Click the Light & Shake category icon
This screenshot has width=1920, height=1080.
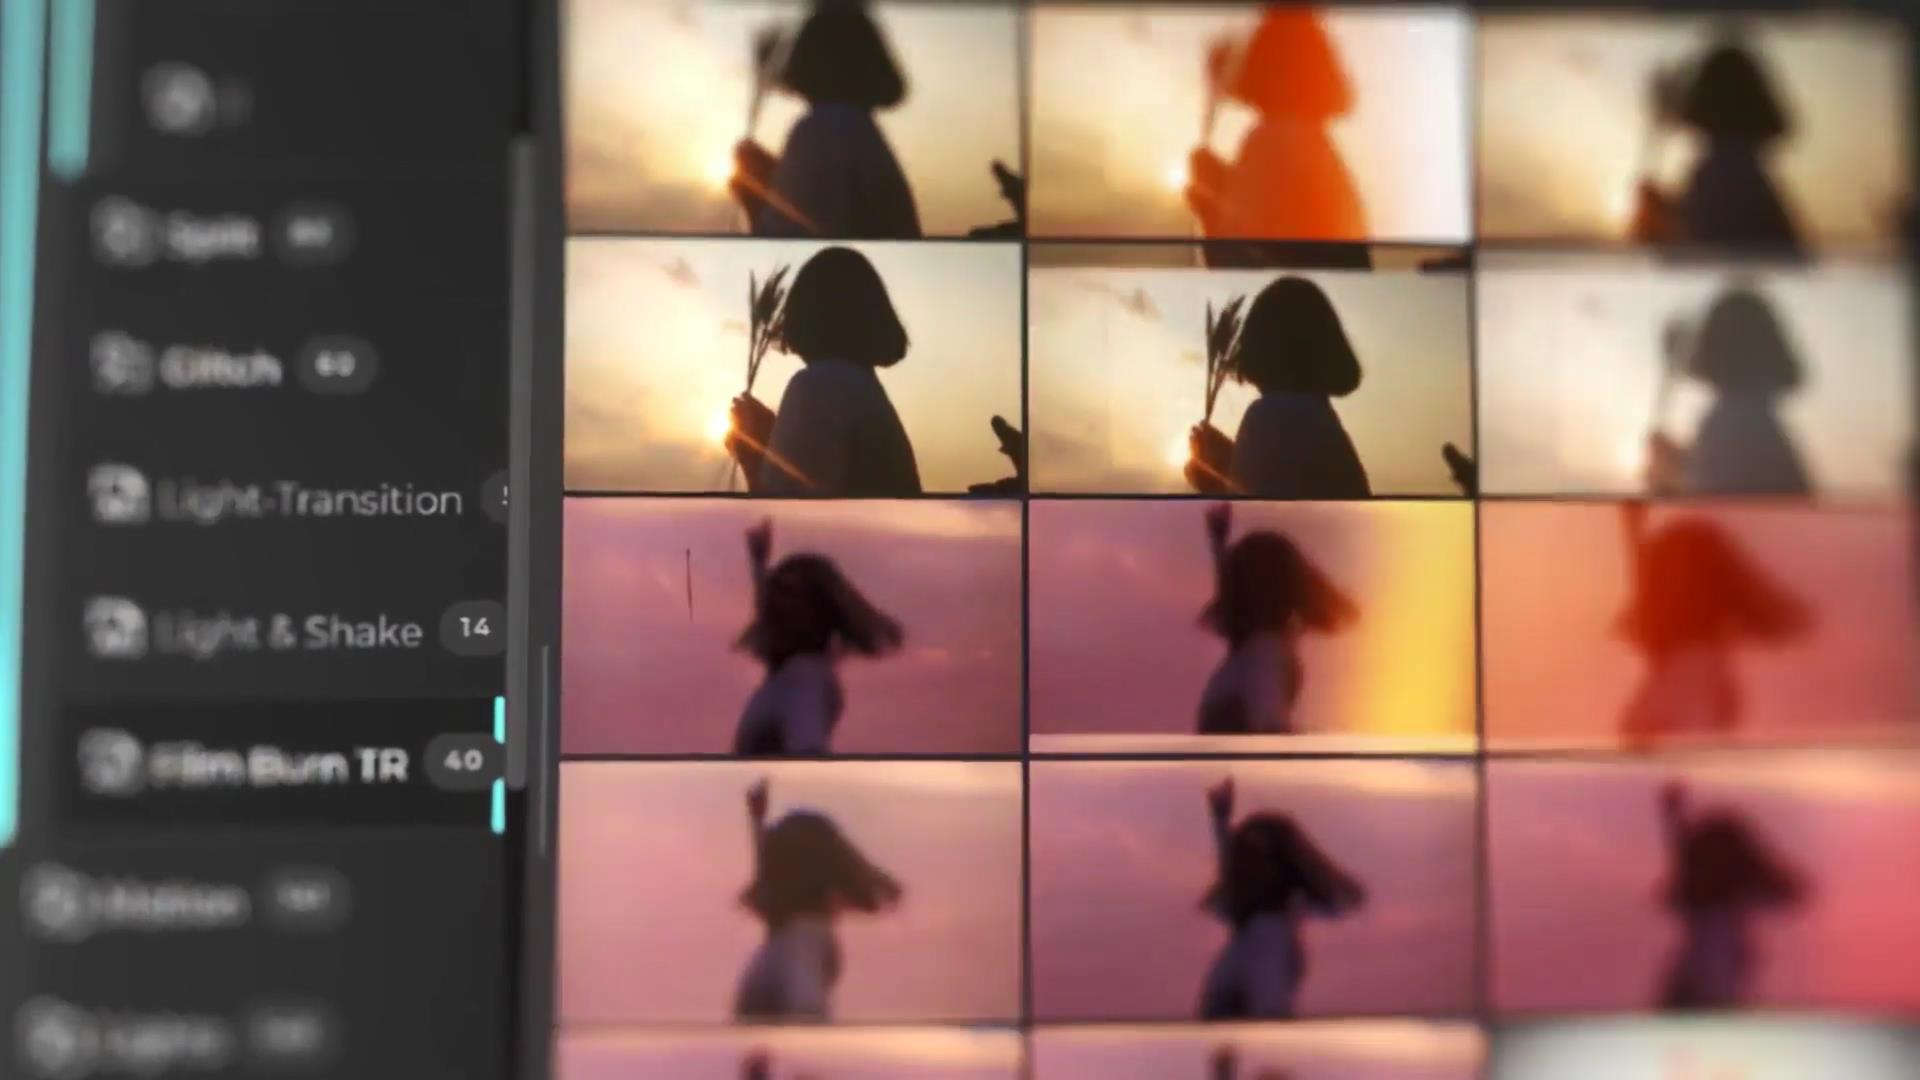(114, 628)
